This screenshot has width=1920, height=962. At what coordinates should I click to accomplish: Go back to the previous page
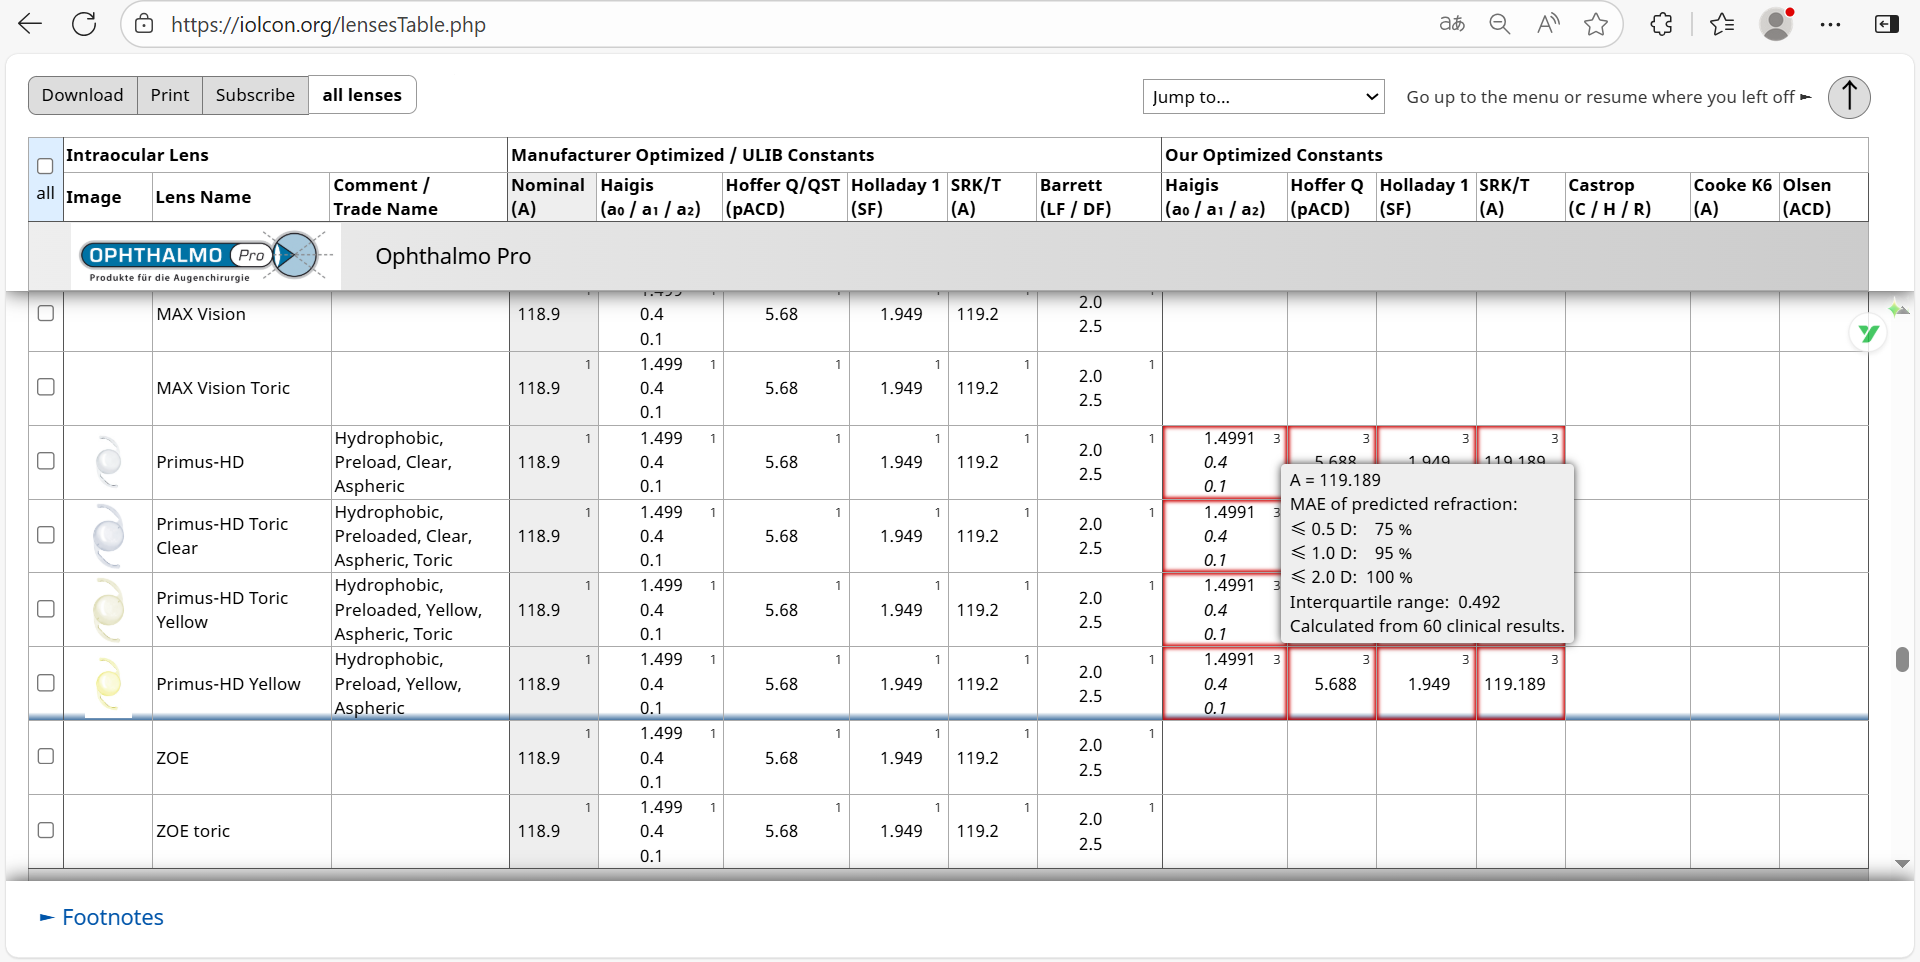pyautogui.click(x=30, y=24)
